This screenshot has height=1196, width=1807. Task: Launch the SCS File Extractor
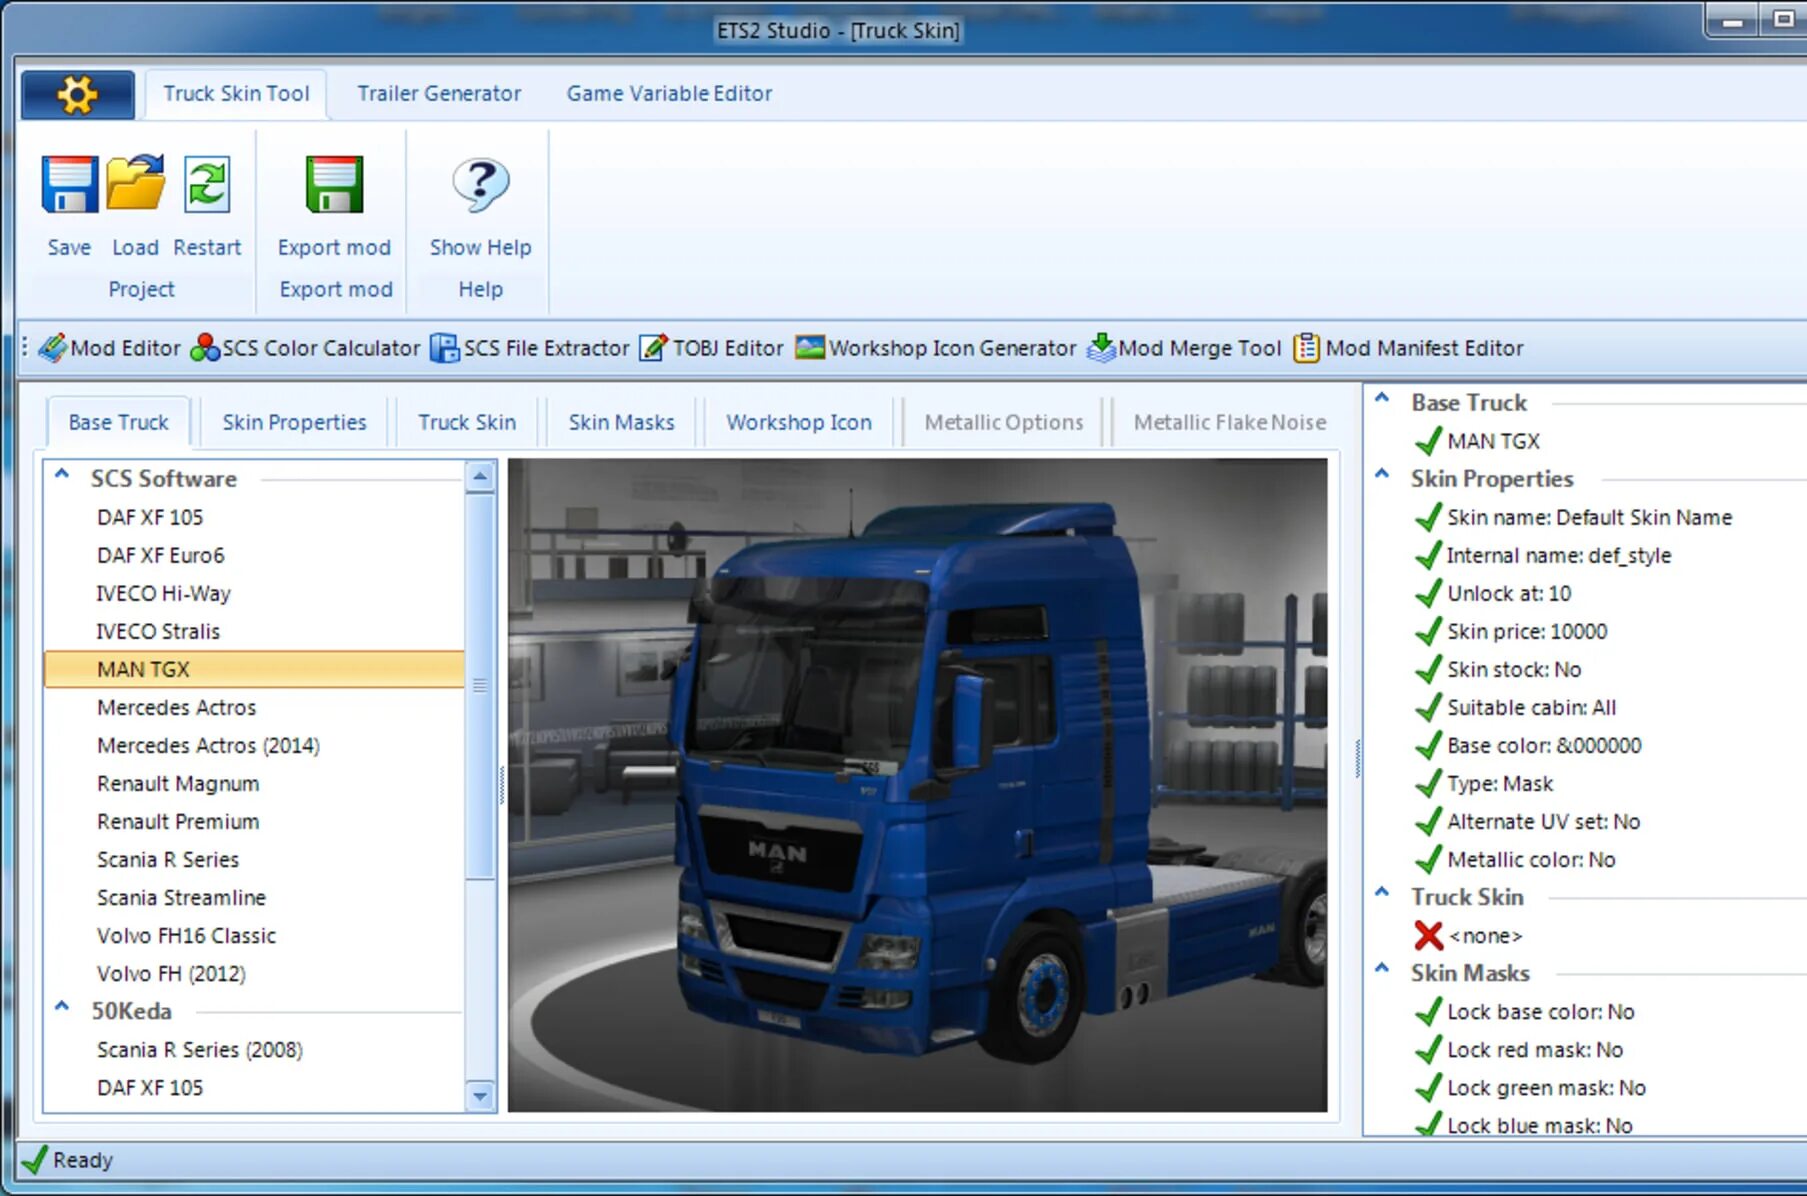[x=529, y=348]
